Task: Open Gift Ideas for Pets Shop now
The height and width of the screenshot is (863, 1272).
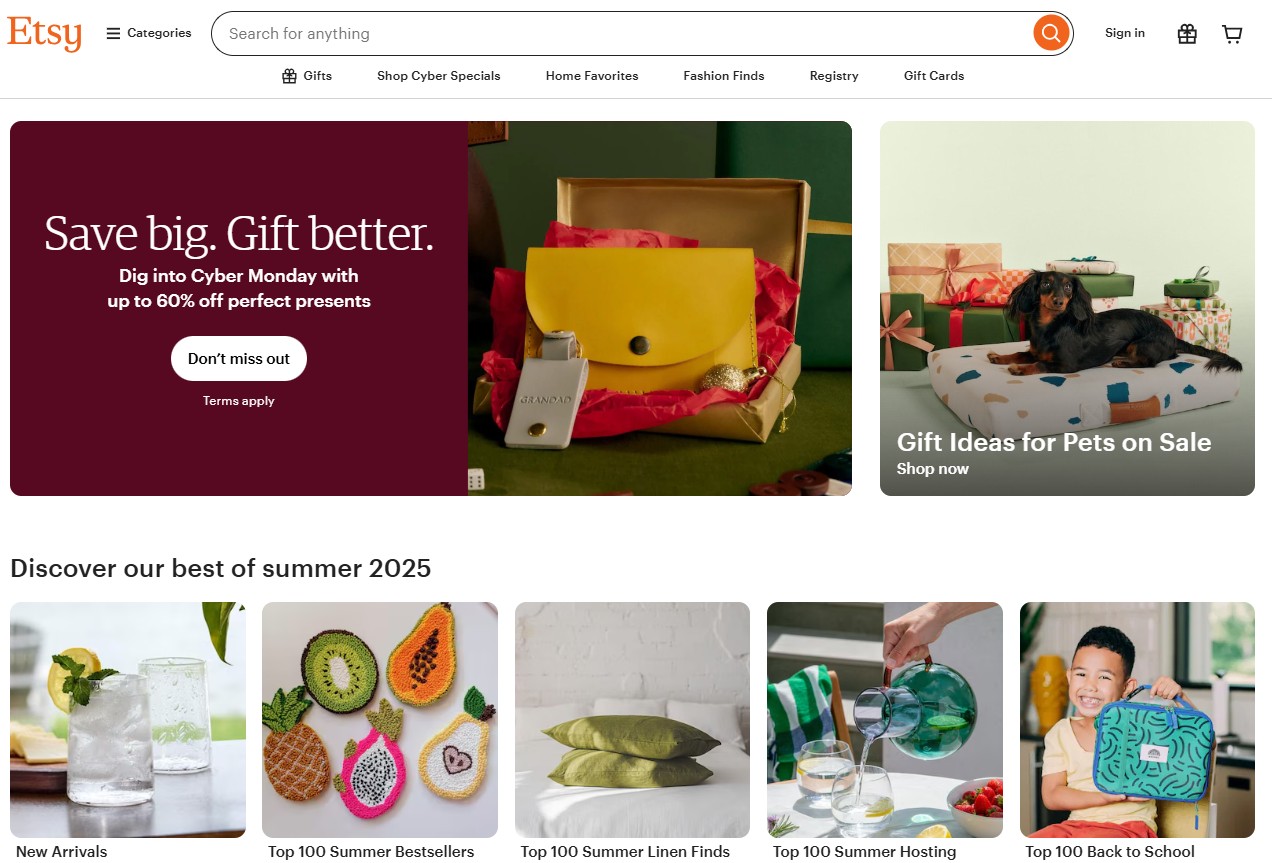Action: click(933, 469)
